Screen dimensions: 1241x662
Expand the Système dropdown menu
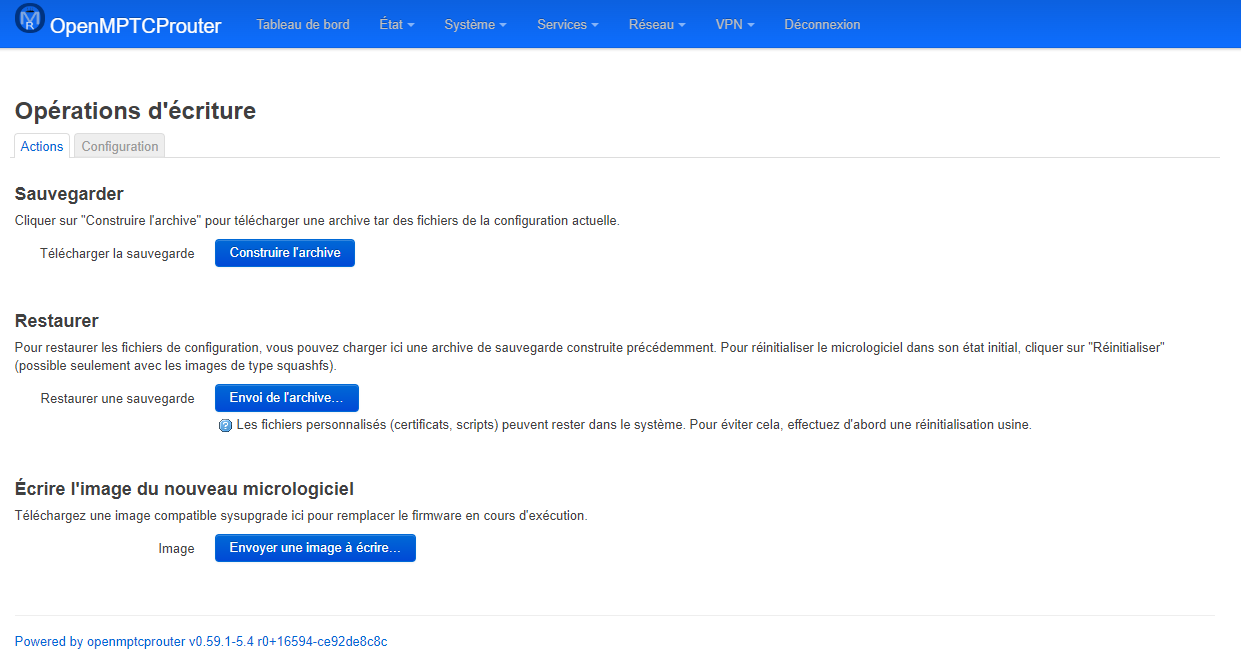475,24
